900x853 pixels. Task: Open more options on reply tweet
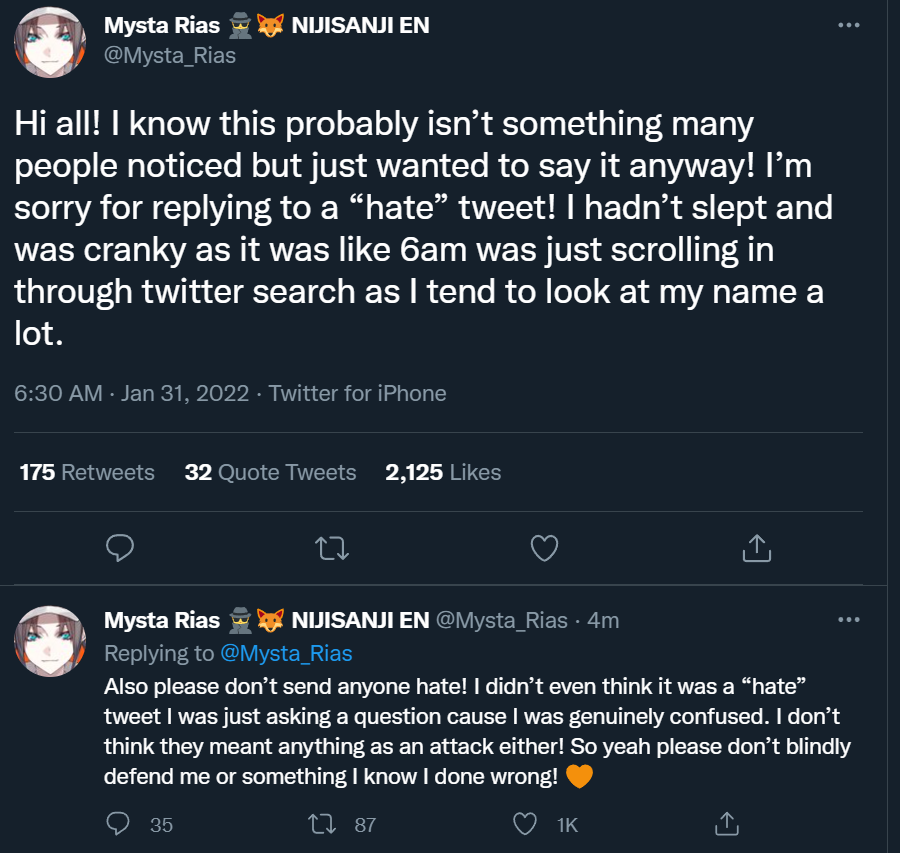click(849, 620)
